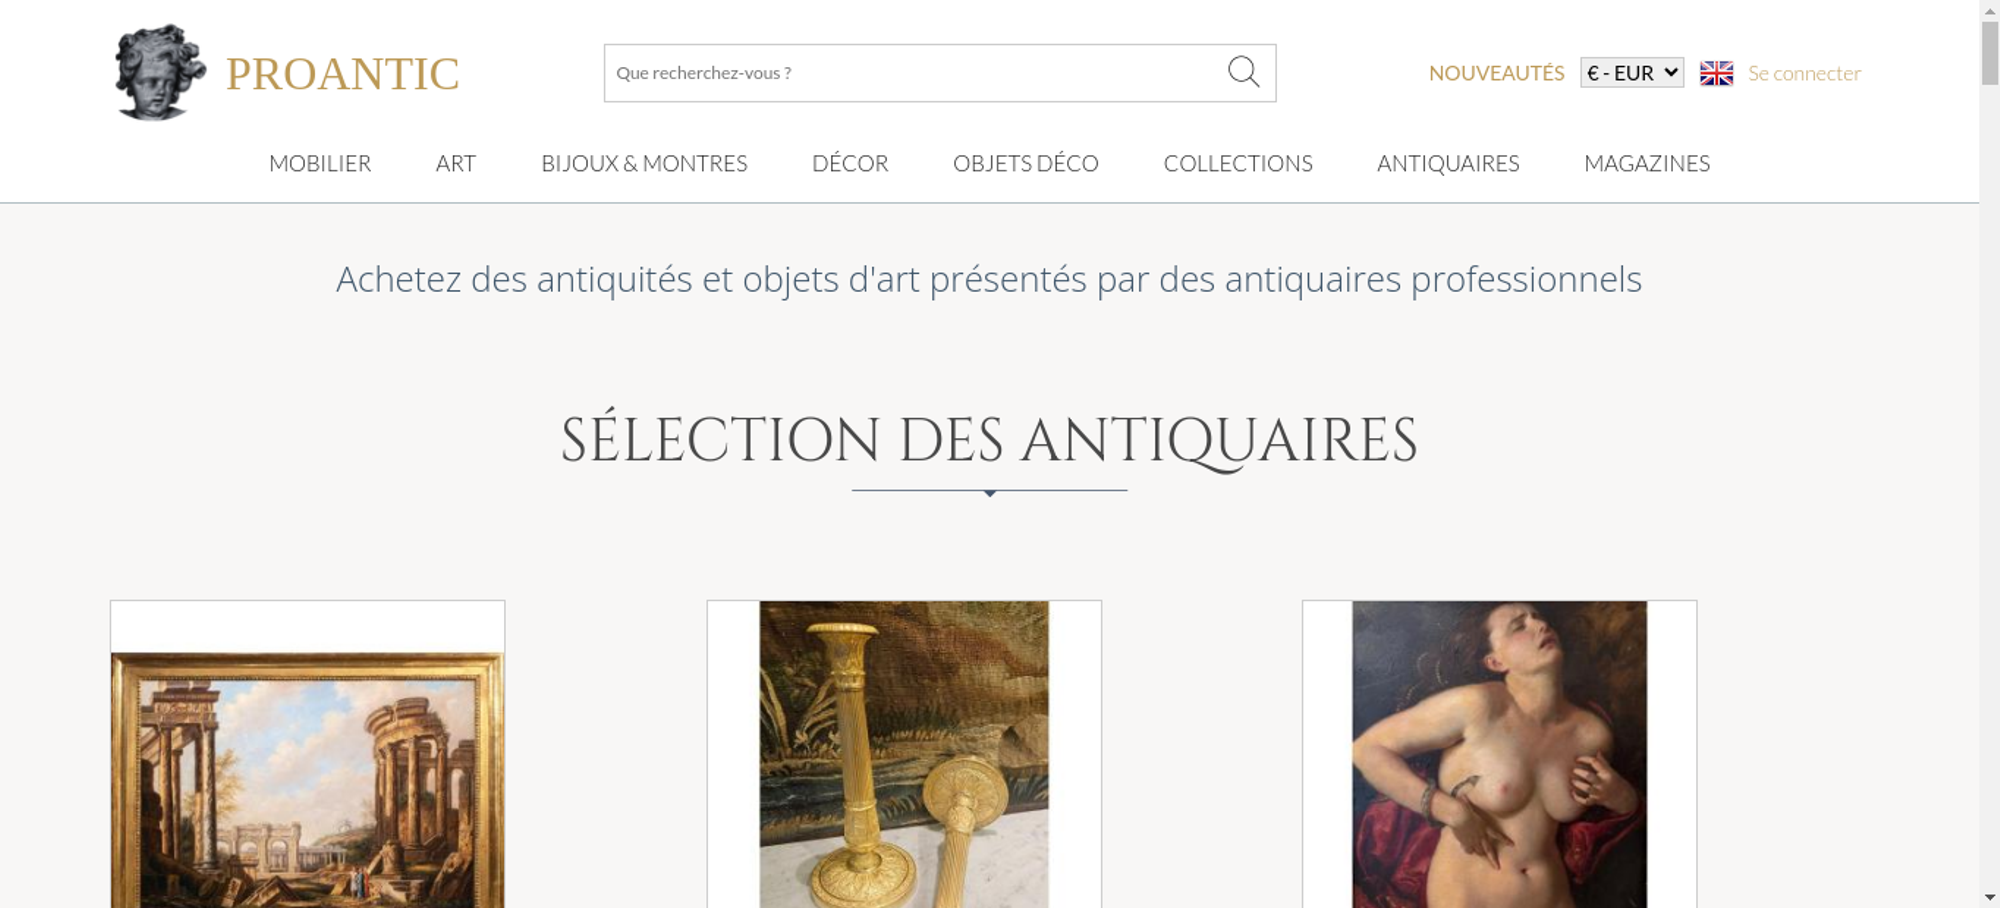The image size is (2000, 908).
Task: Click the PROANTIC brand name text
Action: 342,74
